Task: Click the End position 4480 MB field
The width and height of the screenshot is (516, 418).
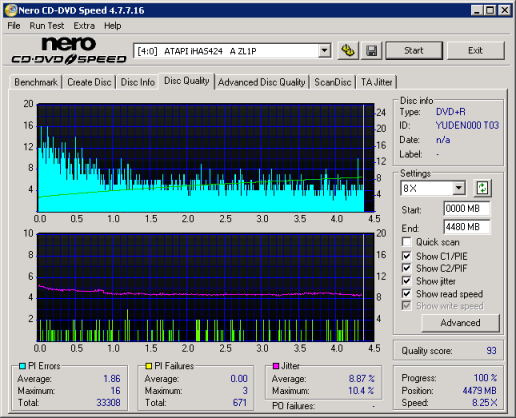Action: [x=467, y=227]
